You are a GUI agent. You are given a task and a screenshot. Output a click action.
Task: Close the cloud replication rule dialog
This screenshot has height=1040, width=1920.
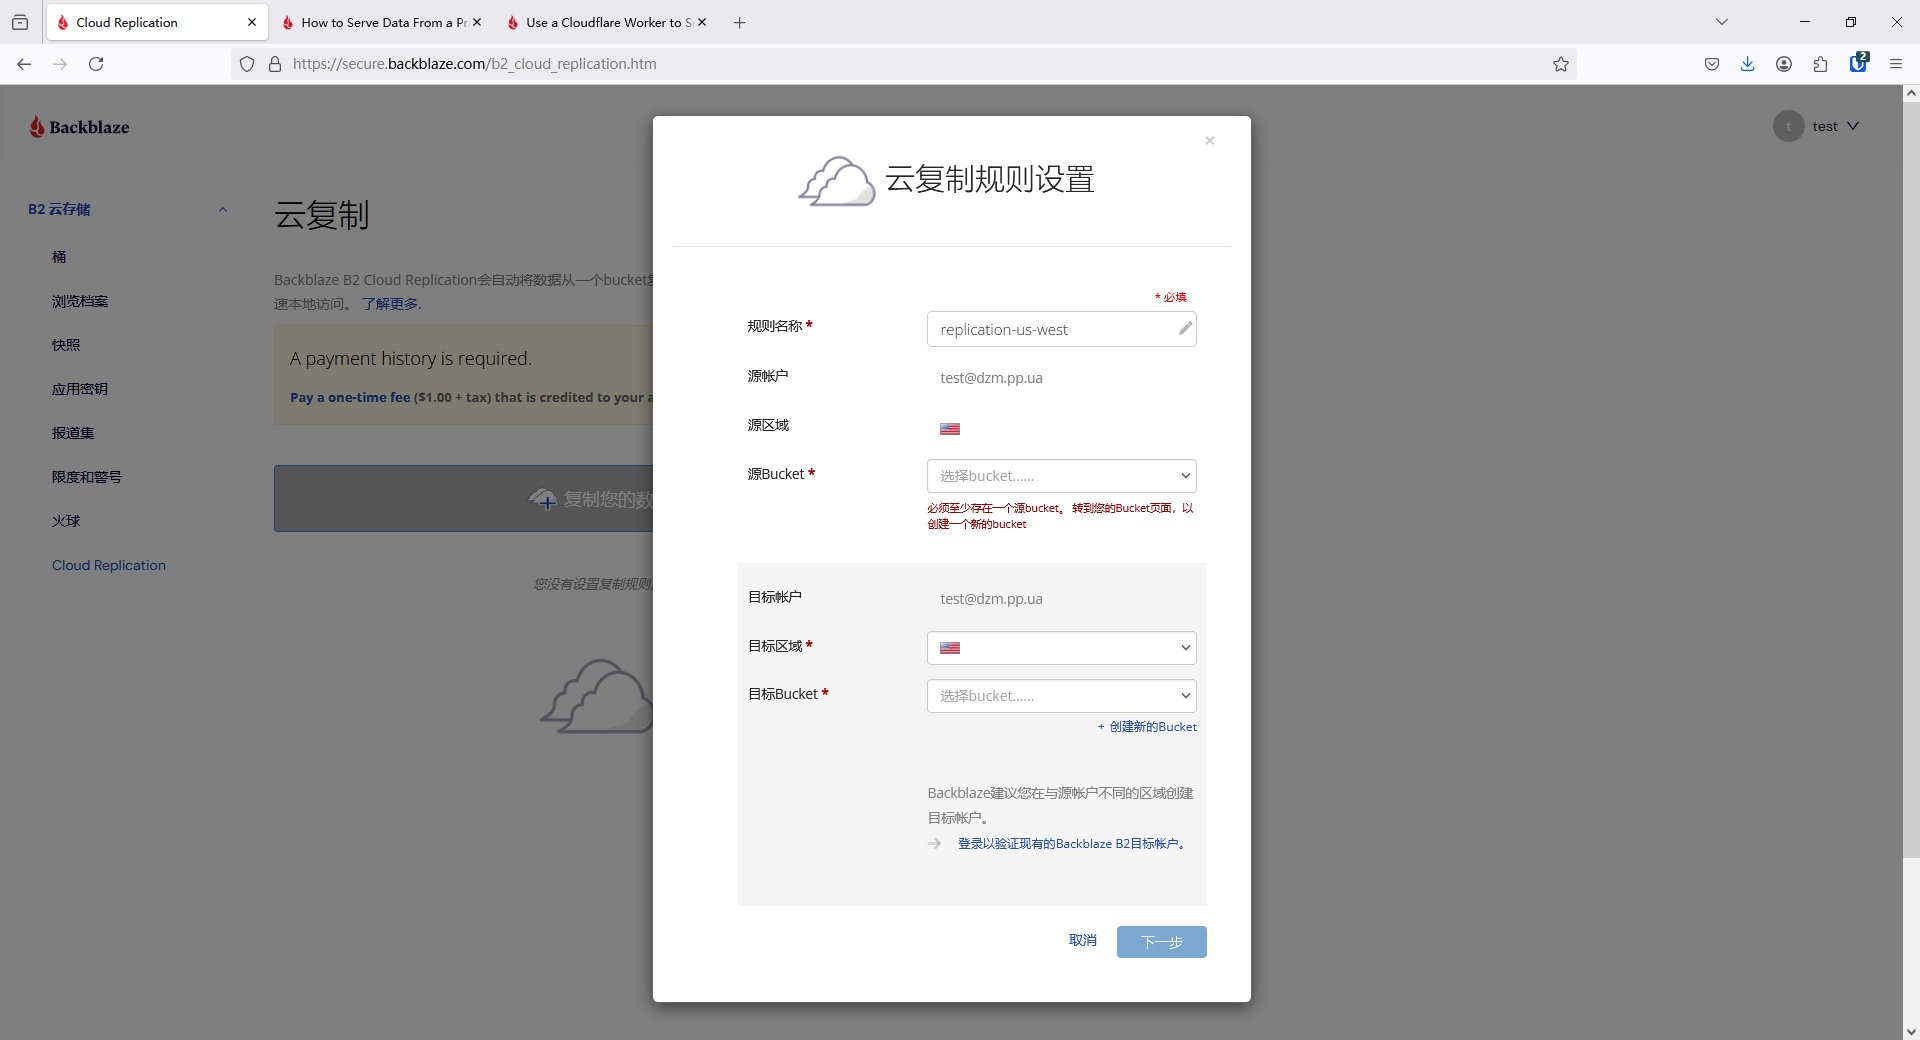1209,141
